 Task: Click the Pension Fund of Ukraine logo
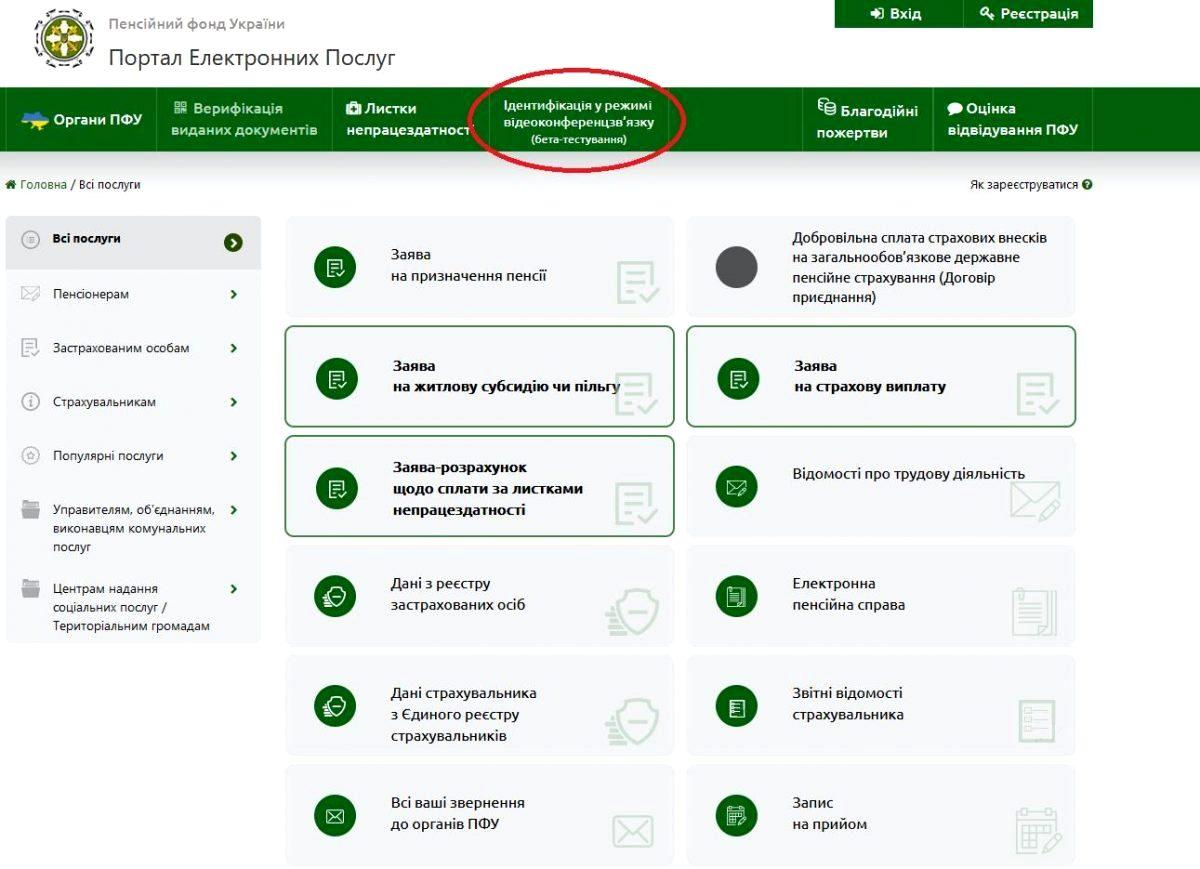coord(64,38)
